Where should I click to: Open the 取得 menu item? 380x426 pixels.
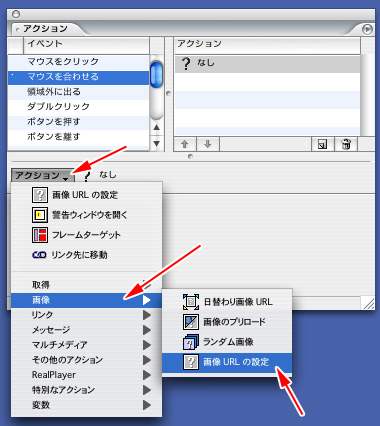86,285
